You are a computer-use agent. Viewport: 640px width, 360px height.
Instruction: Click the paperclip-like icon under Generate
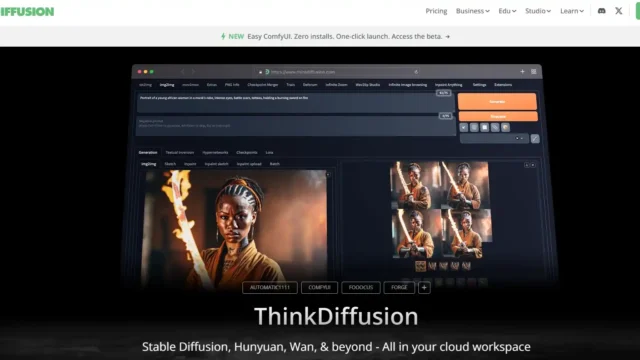point(495,127)
